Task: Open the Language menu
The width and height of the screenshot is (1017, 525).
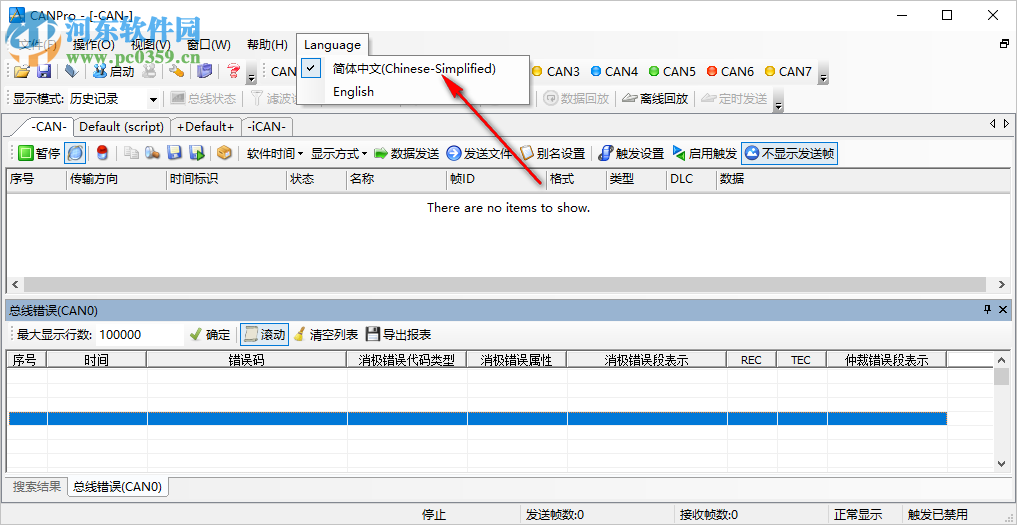Action: (x=332, y=45)
